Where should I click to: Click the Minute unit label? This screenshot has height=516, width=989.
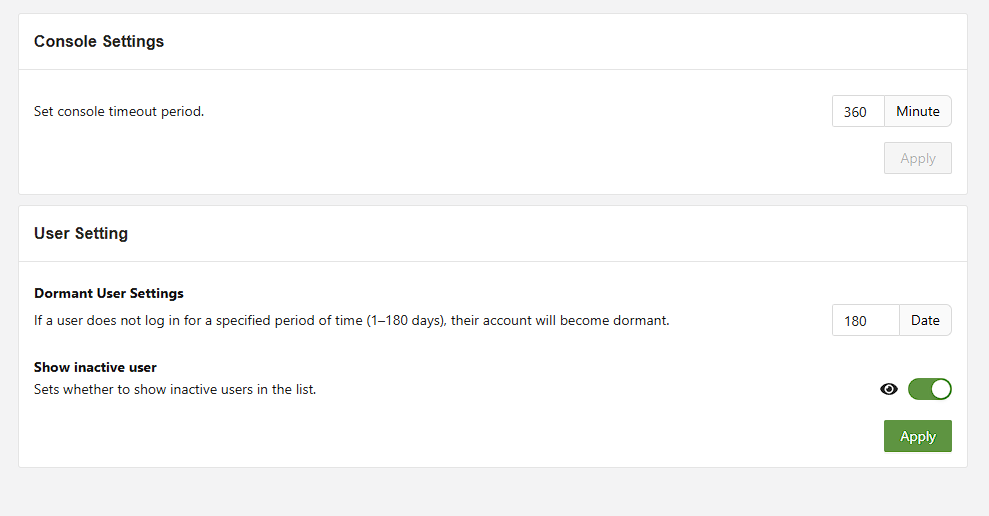(917, 111)
